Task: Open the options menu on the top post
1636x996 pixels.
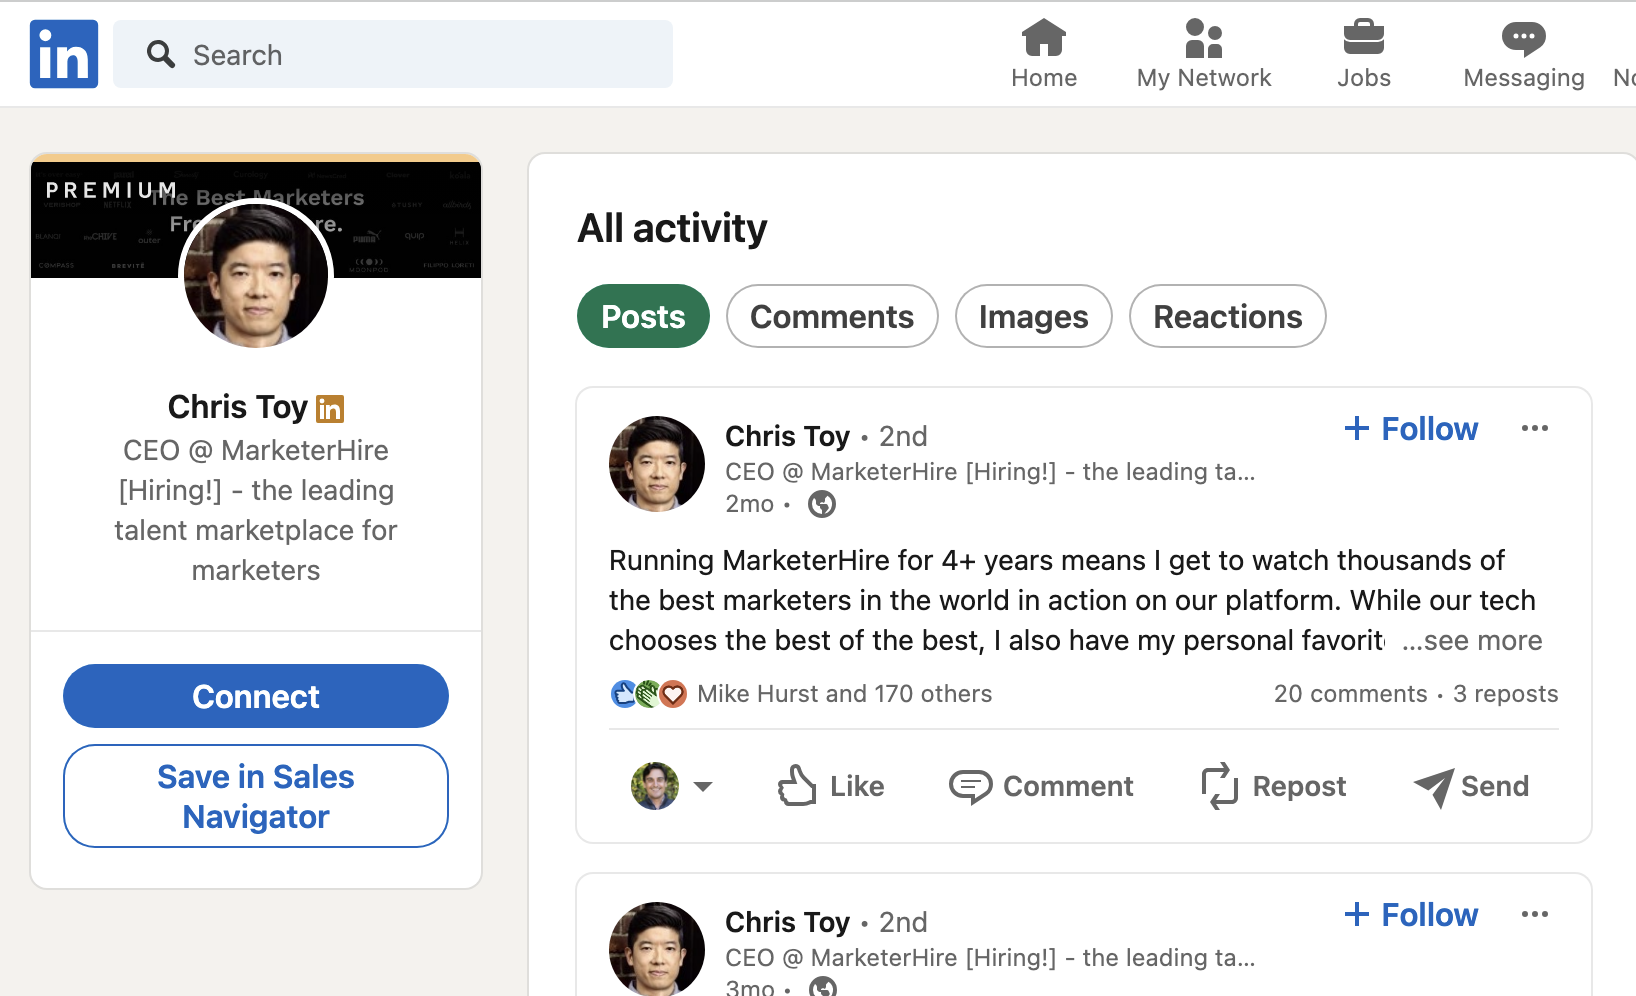Action: pyautogui.click(x=1535, y=428)
